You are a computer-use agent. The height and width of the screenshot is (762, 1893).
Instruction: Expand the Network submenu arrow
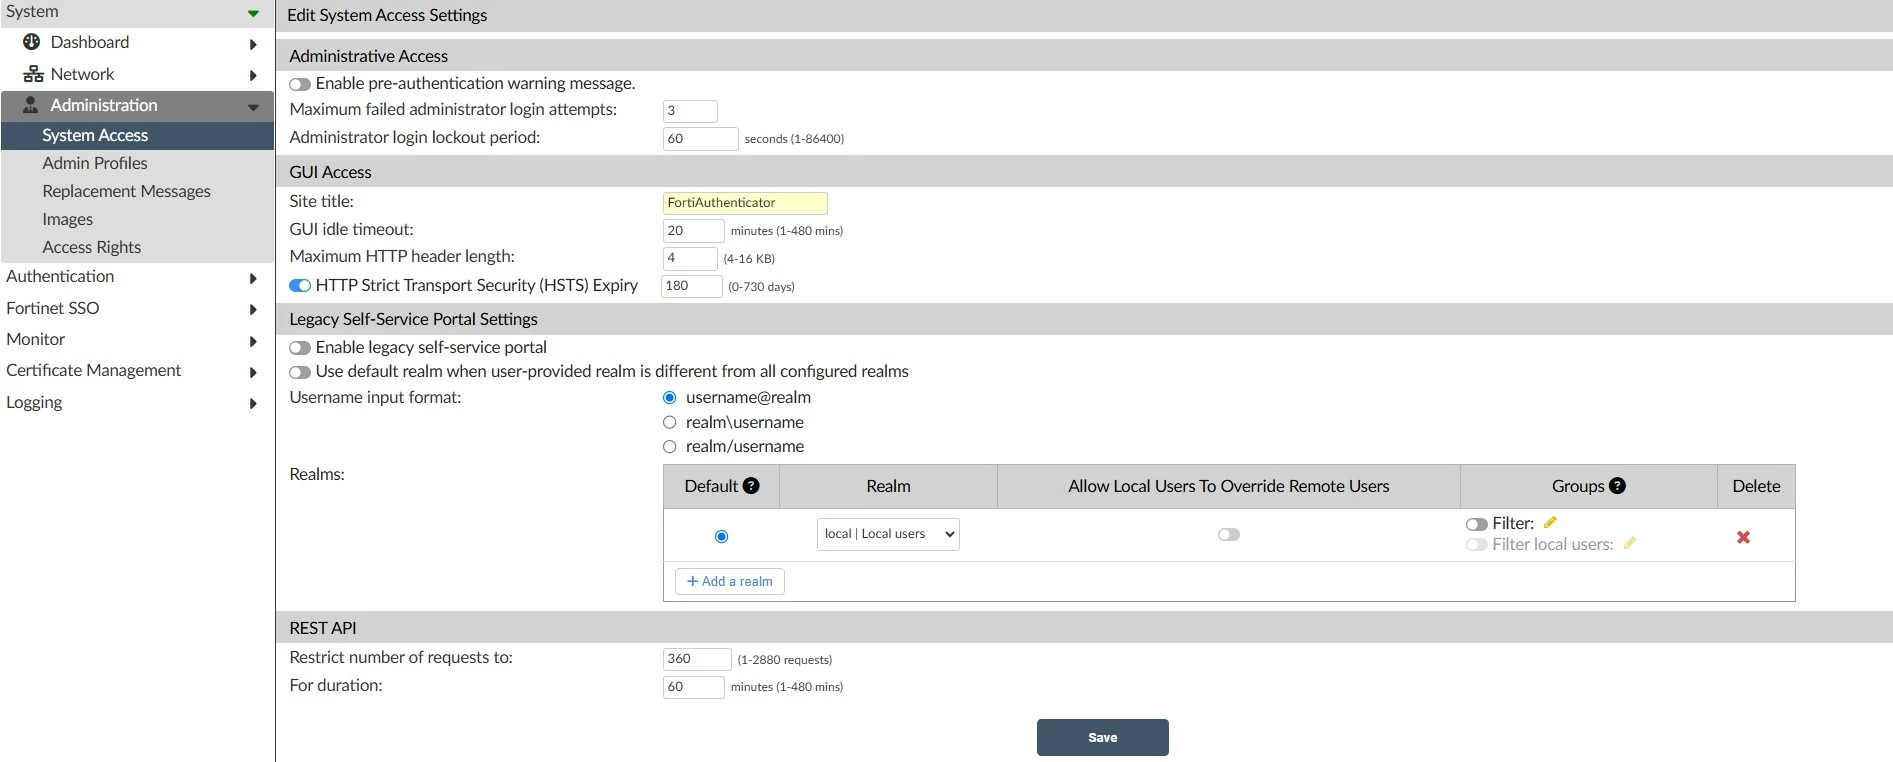(253, 76)
